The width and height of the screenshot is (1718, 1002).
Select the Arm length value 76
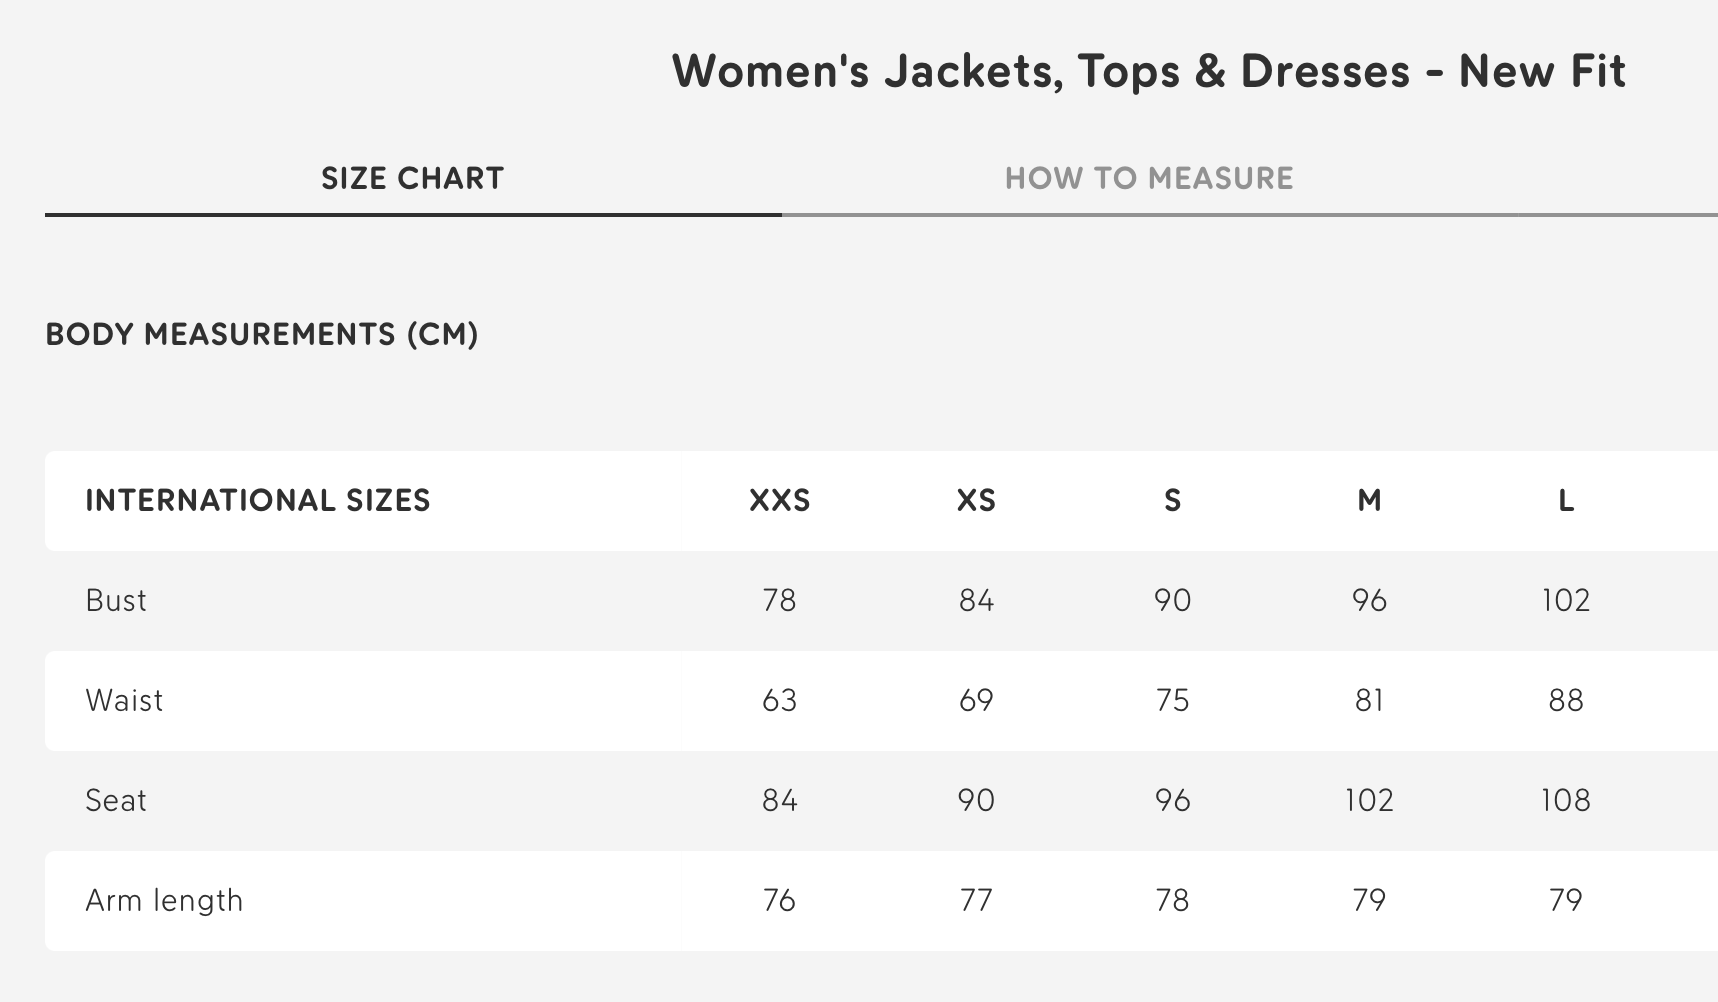(779, 900)
